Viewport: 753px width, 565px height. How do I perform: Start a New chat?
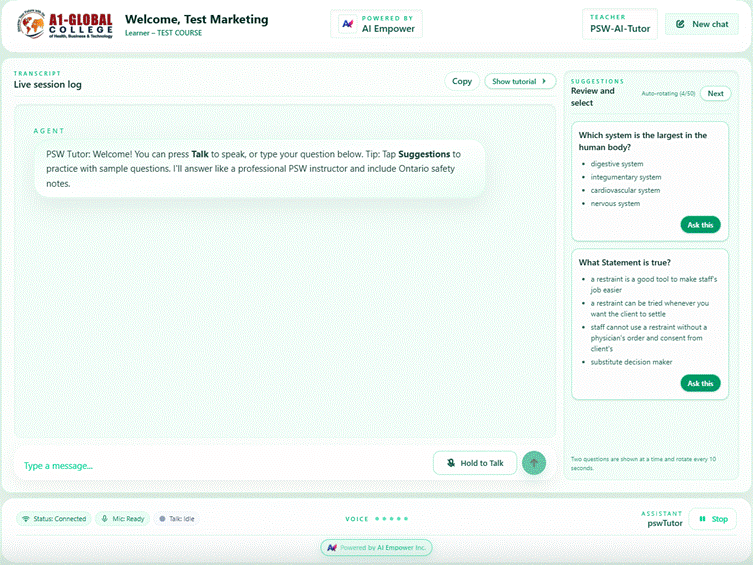pos(702,24)
